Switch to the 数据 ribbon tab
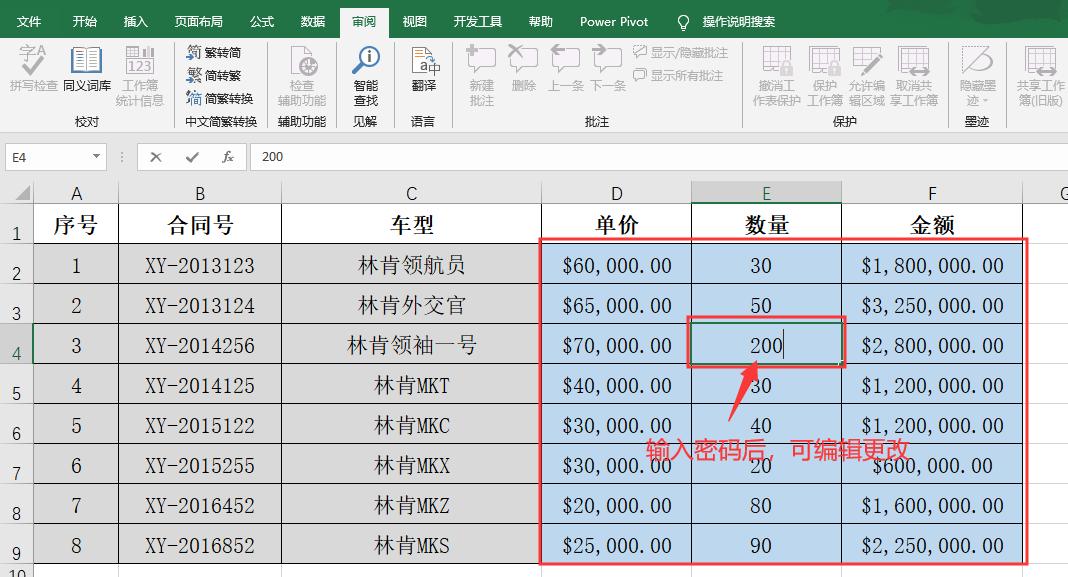This screenshot has height=577, width=1068. coord(312,21)
